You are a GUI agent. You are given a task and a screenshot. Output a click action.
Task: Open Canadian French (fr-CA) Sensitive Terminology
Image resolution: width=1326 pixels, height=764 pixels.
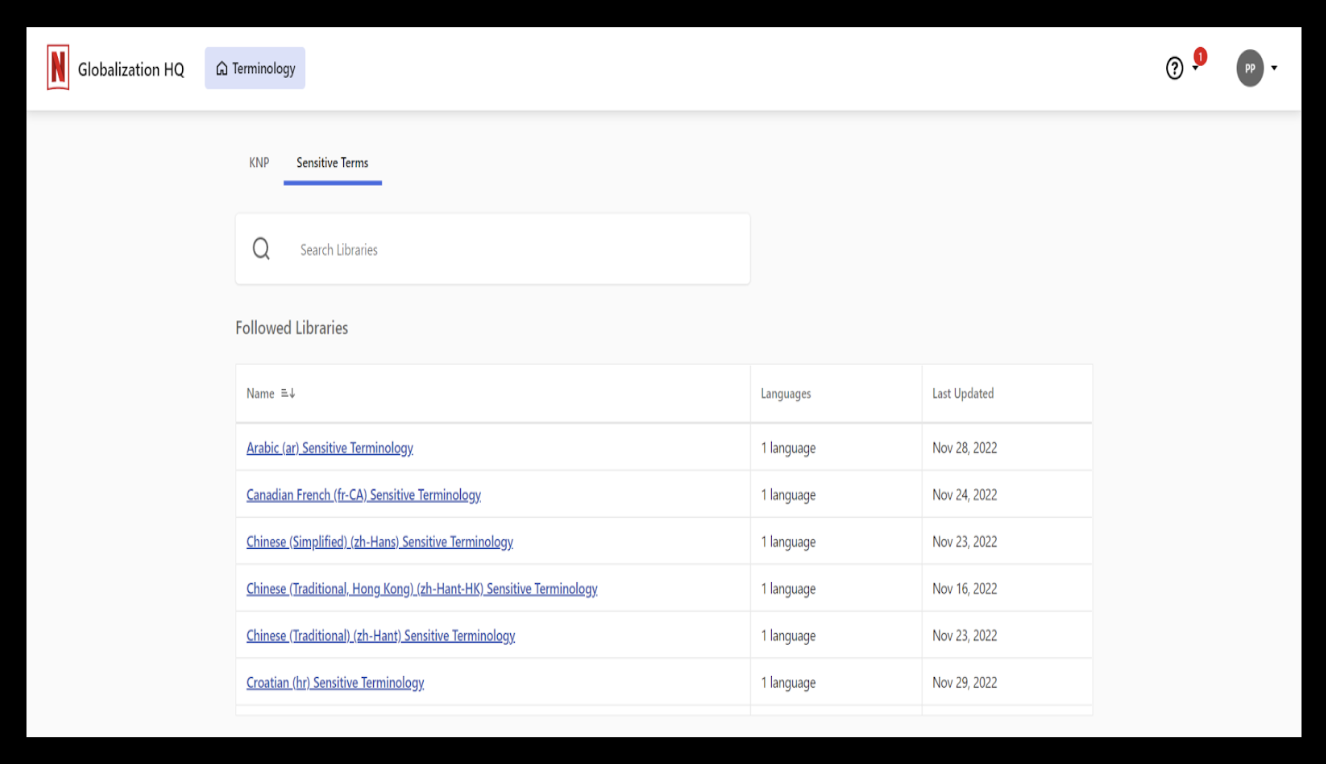(x=364, y=495)
